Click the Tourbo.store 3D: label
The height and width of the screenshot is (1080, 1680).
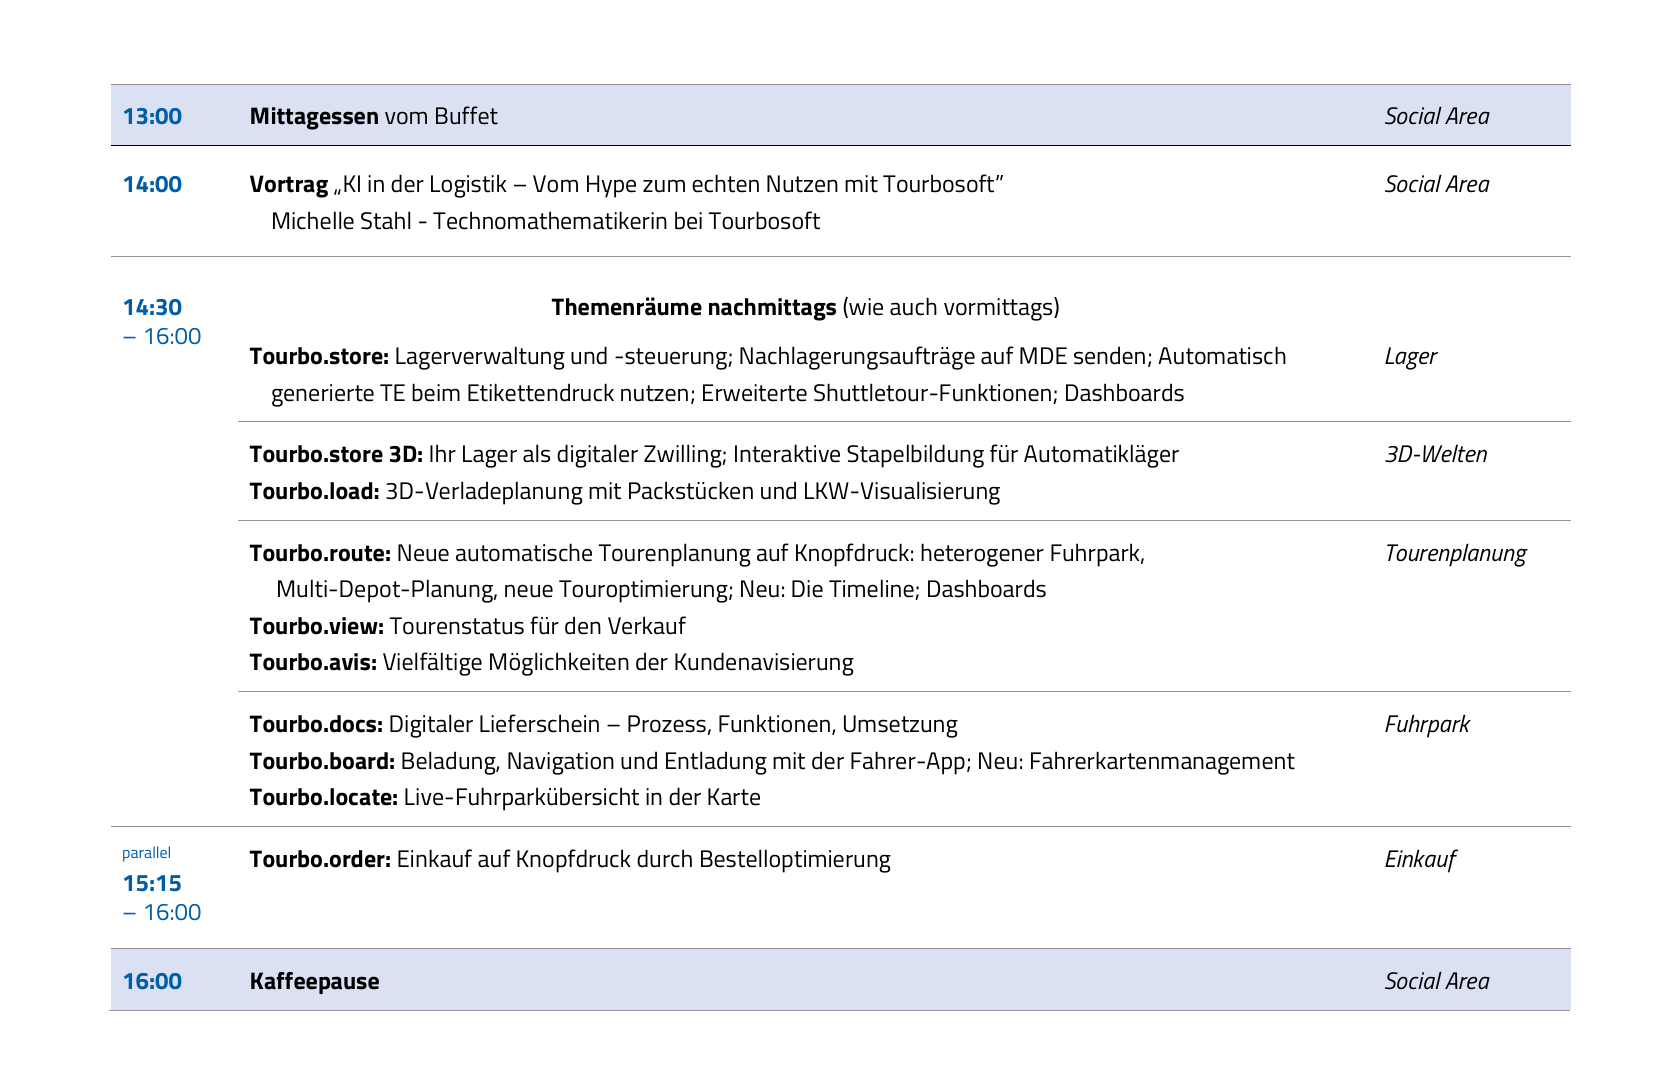pyautogui.click(x=336, y=454)
